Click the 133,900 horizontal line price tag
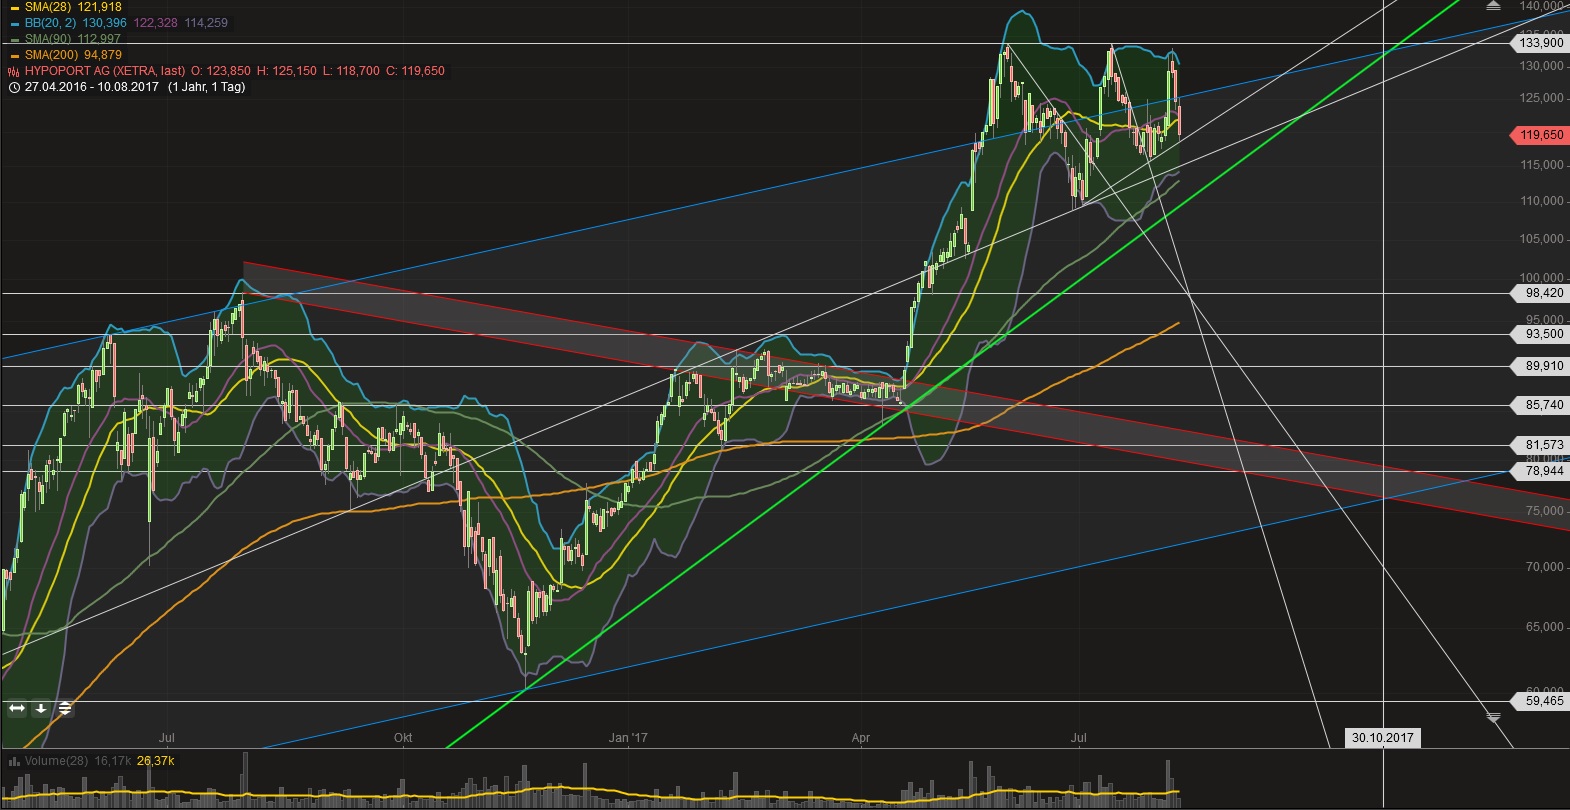 coord(1541,43)
